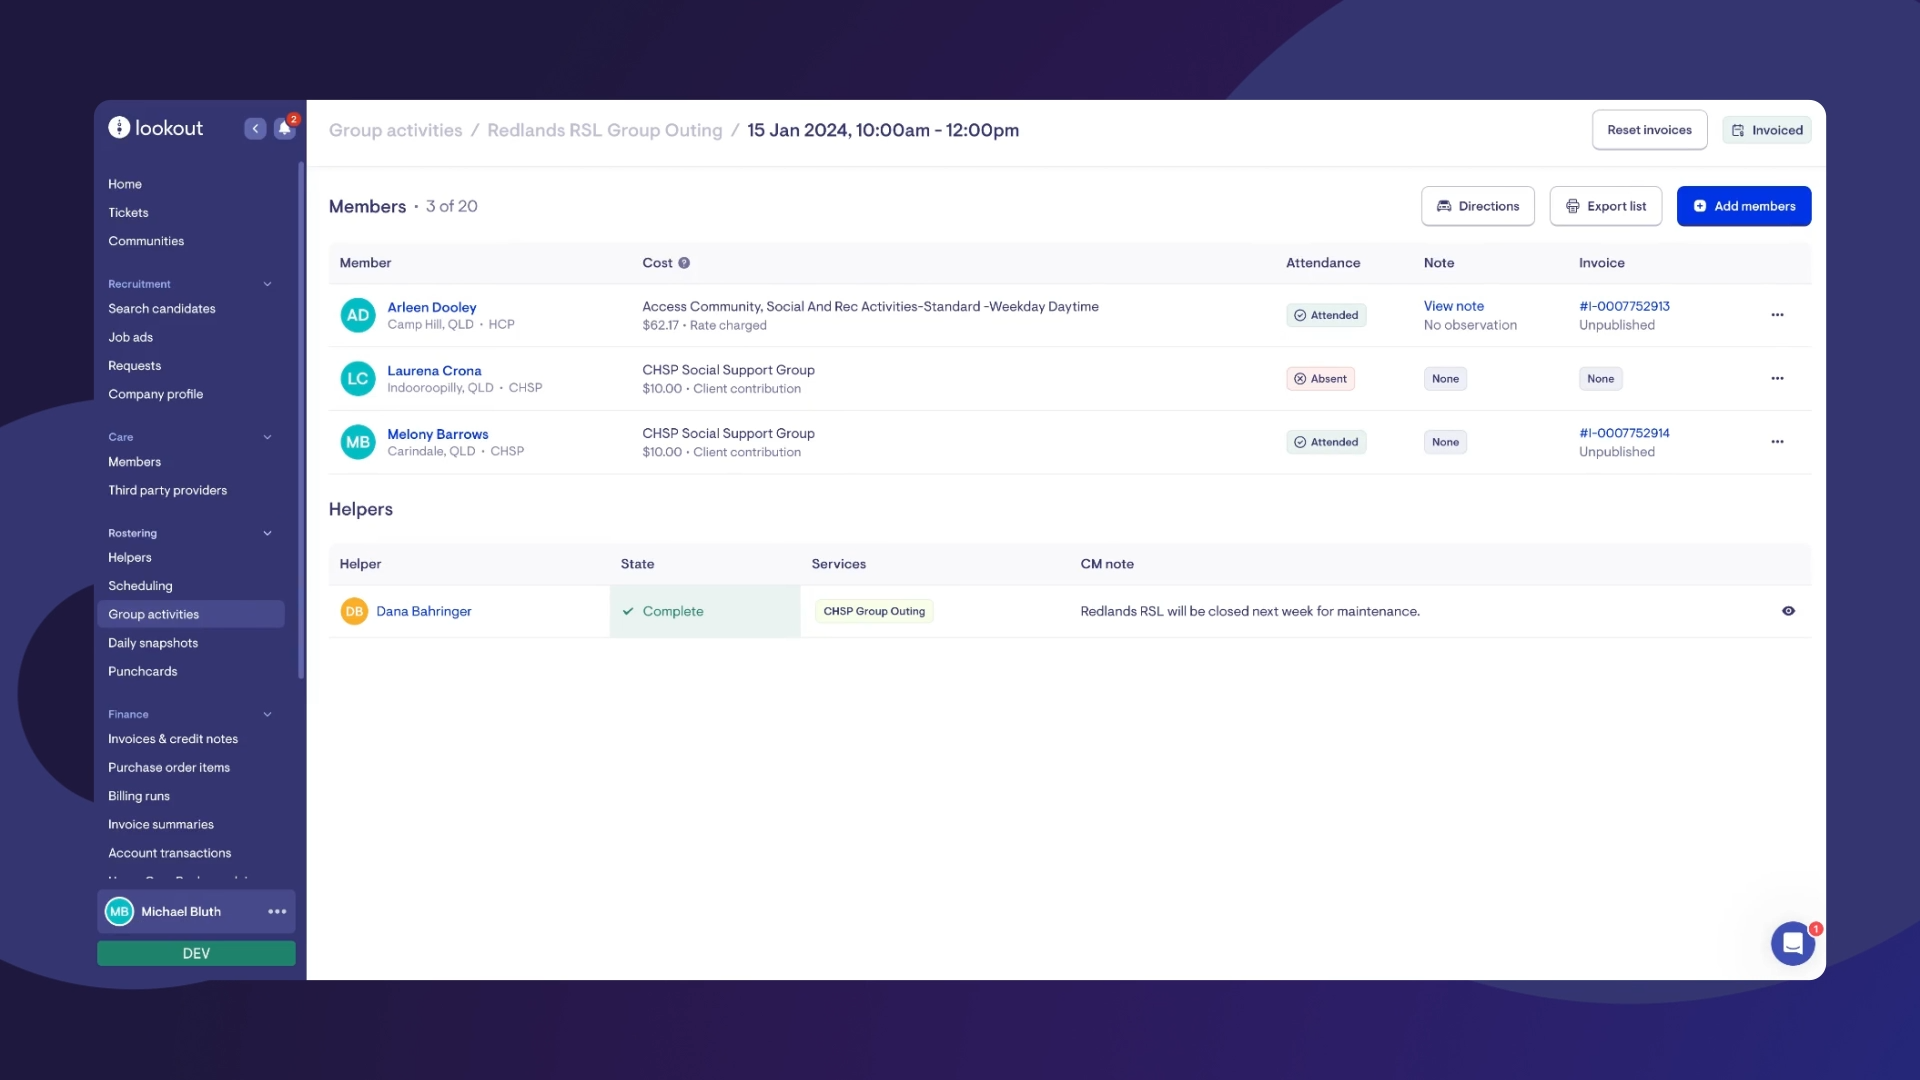The image size is (1920, 1080).
Task: Collapse the Finance sidebar section
Action: [x=267, y=714]
